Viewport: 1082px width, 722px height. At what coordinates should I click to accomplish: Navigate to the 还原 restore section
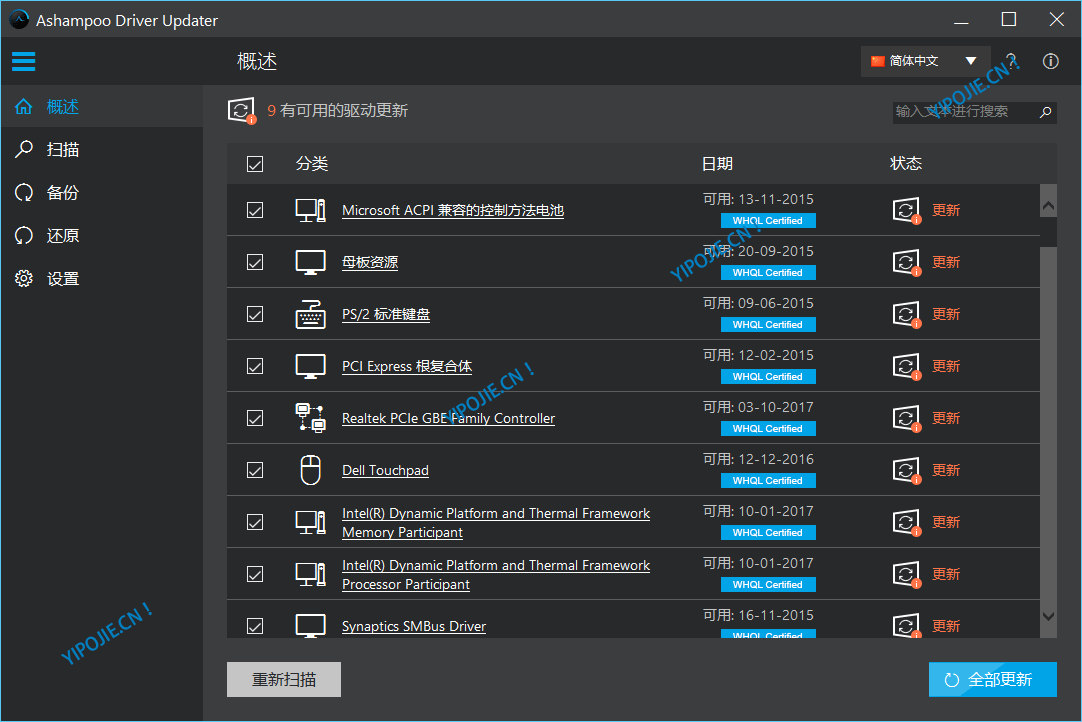(x=23, y=235)
